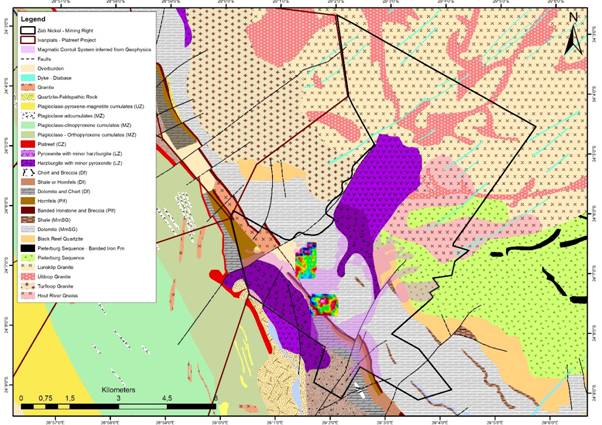Click the "0,75" scale bar value

point(45,398)
